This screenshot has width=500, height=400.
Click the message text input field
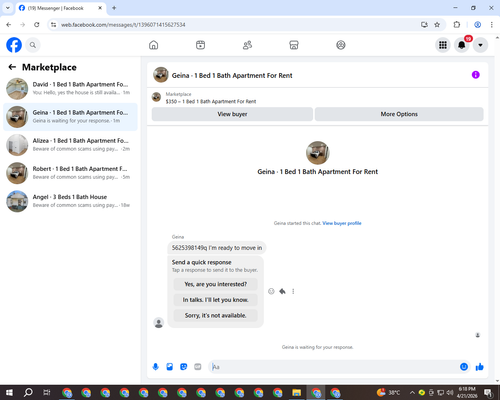[334, 367]
